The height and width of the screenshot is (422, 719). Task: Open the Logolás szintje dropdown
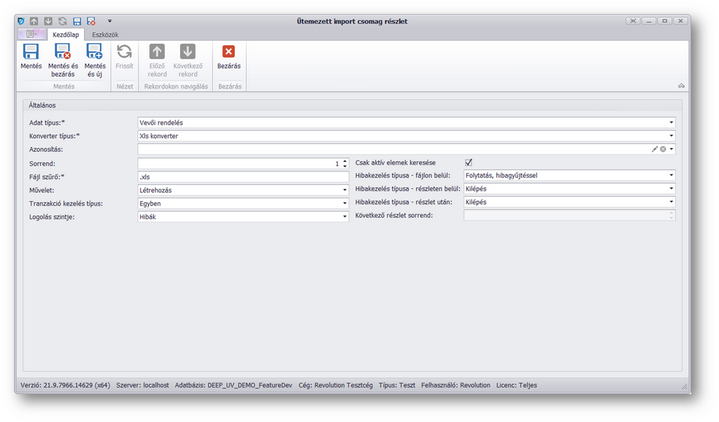click(x=345, y=215)
